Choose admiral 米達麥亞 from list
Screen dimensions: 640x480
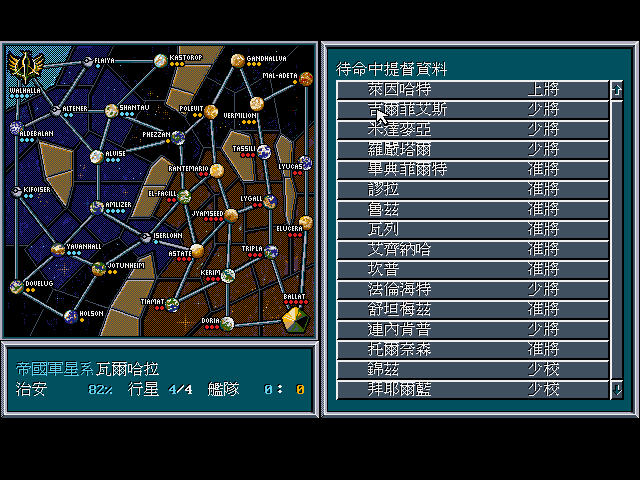pyautogui.click(x=473, y=129)
